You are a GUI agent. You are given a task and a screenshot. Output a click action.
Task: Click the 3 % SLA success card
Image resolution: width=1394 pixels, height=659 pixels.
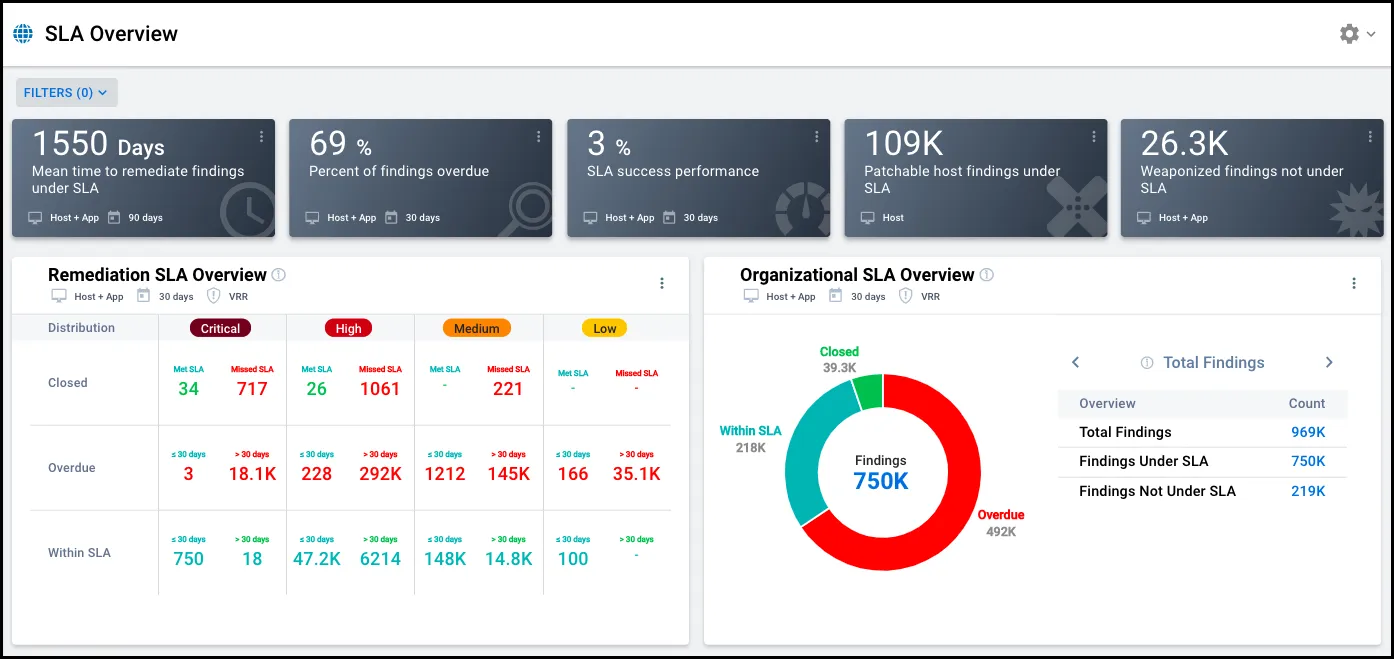point(698,178)
